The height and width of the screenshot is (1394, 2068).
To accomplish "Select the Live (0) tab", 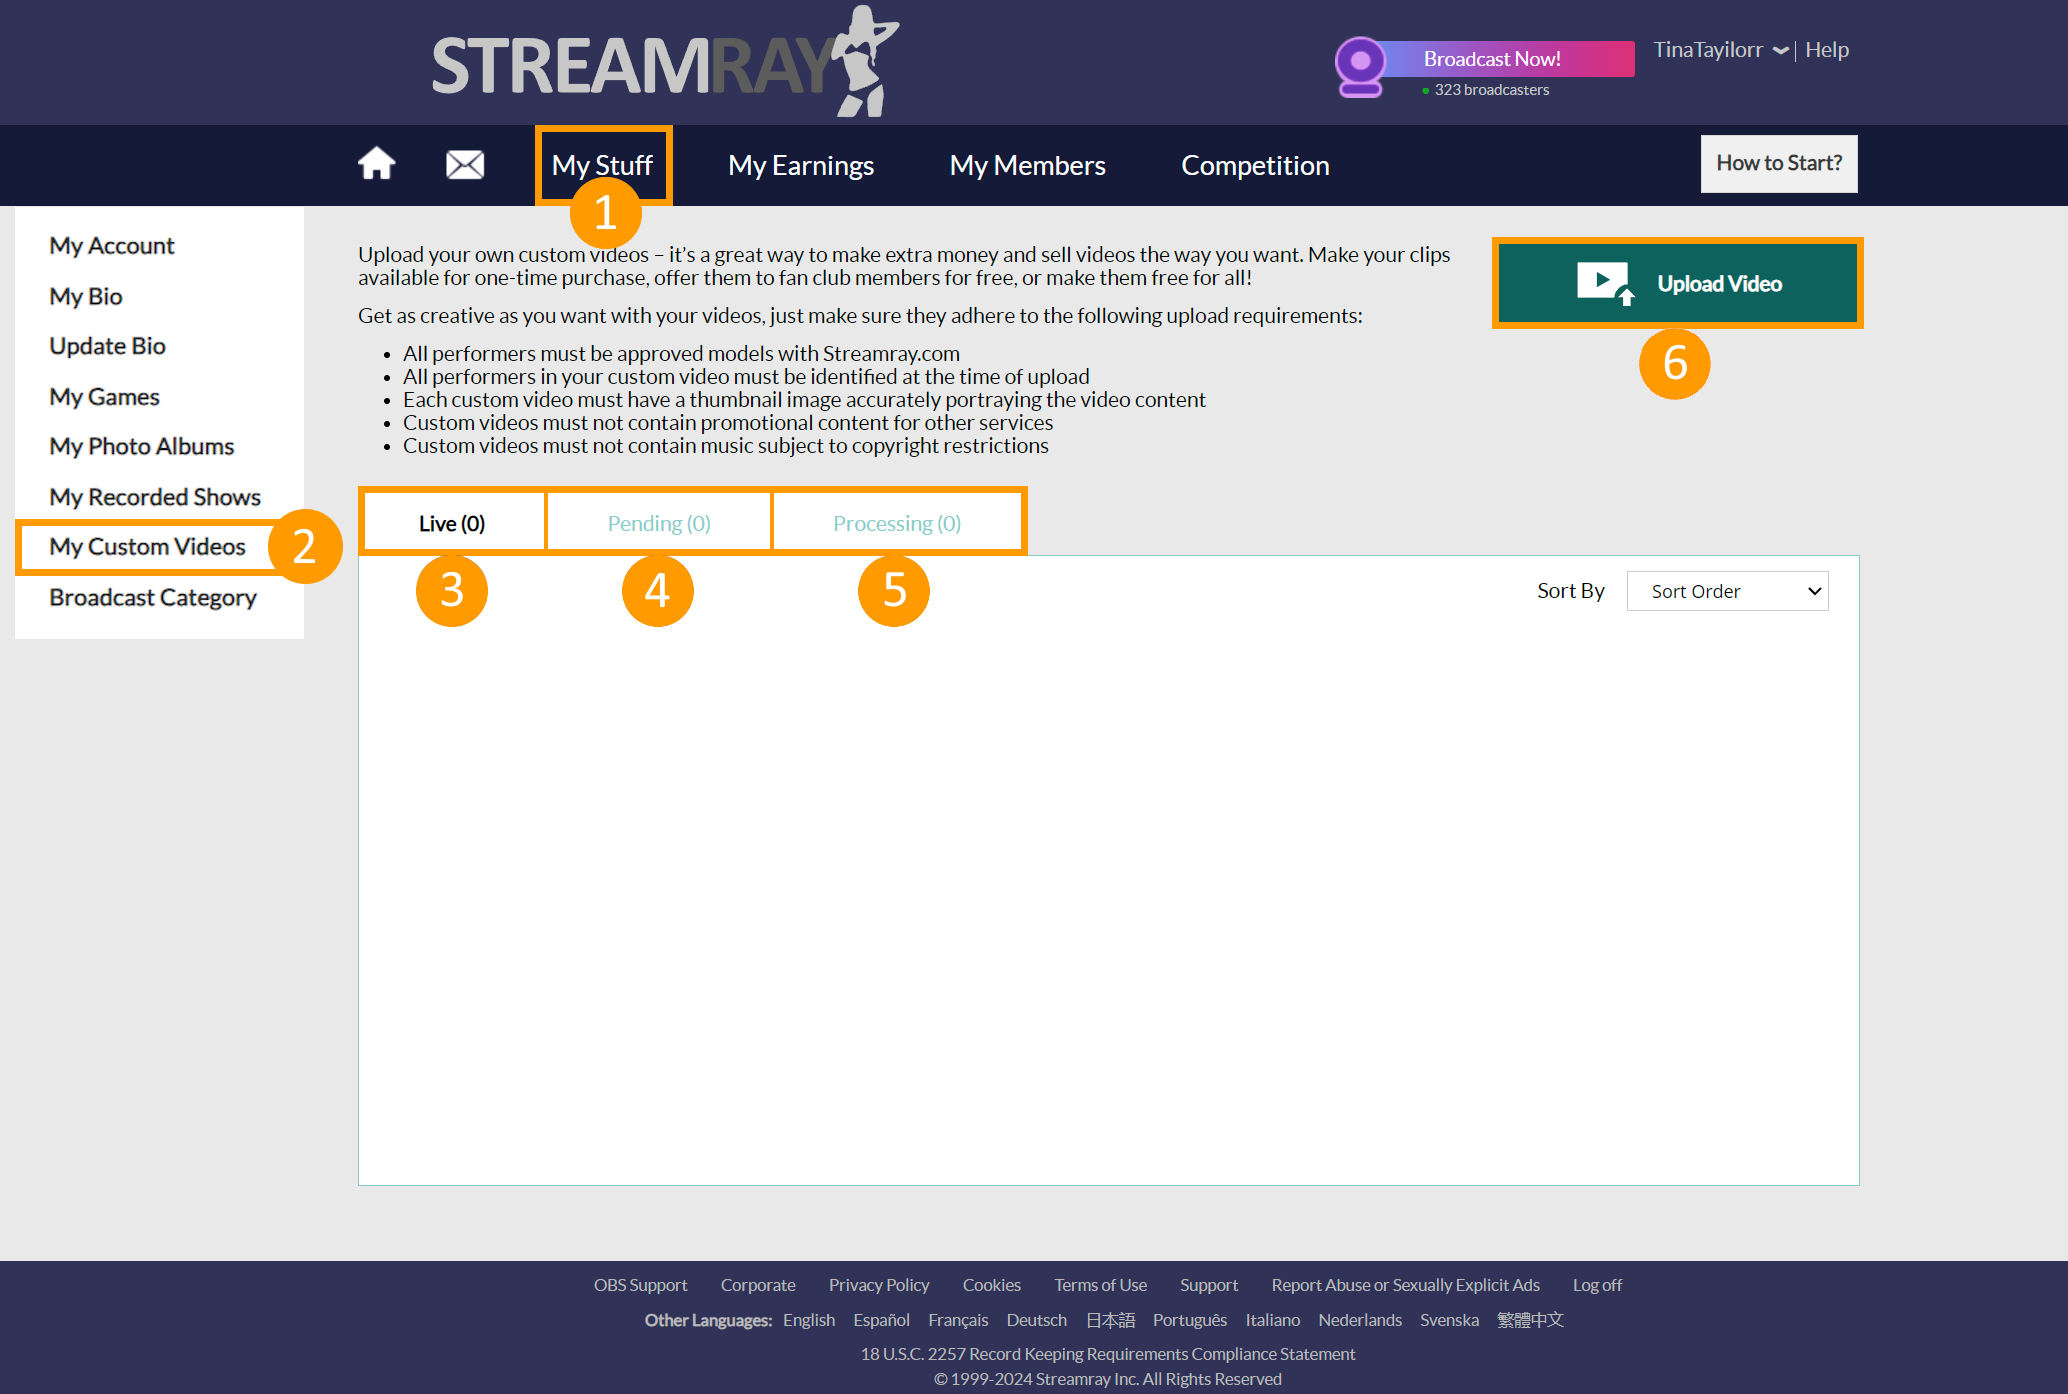I will 452,523.
